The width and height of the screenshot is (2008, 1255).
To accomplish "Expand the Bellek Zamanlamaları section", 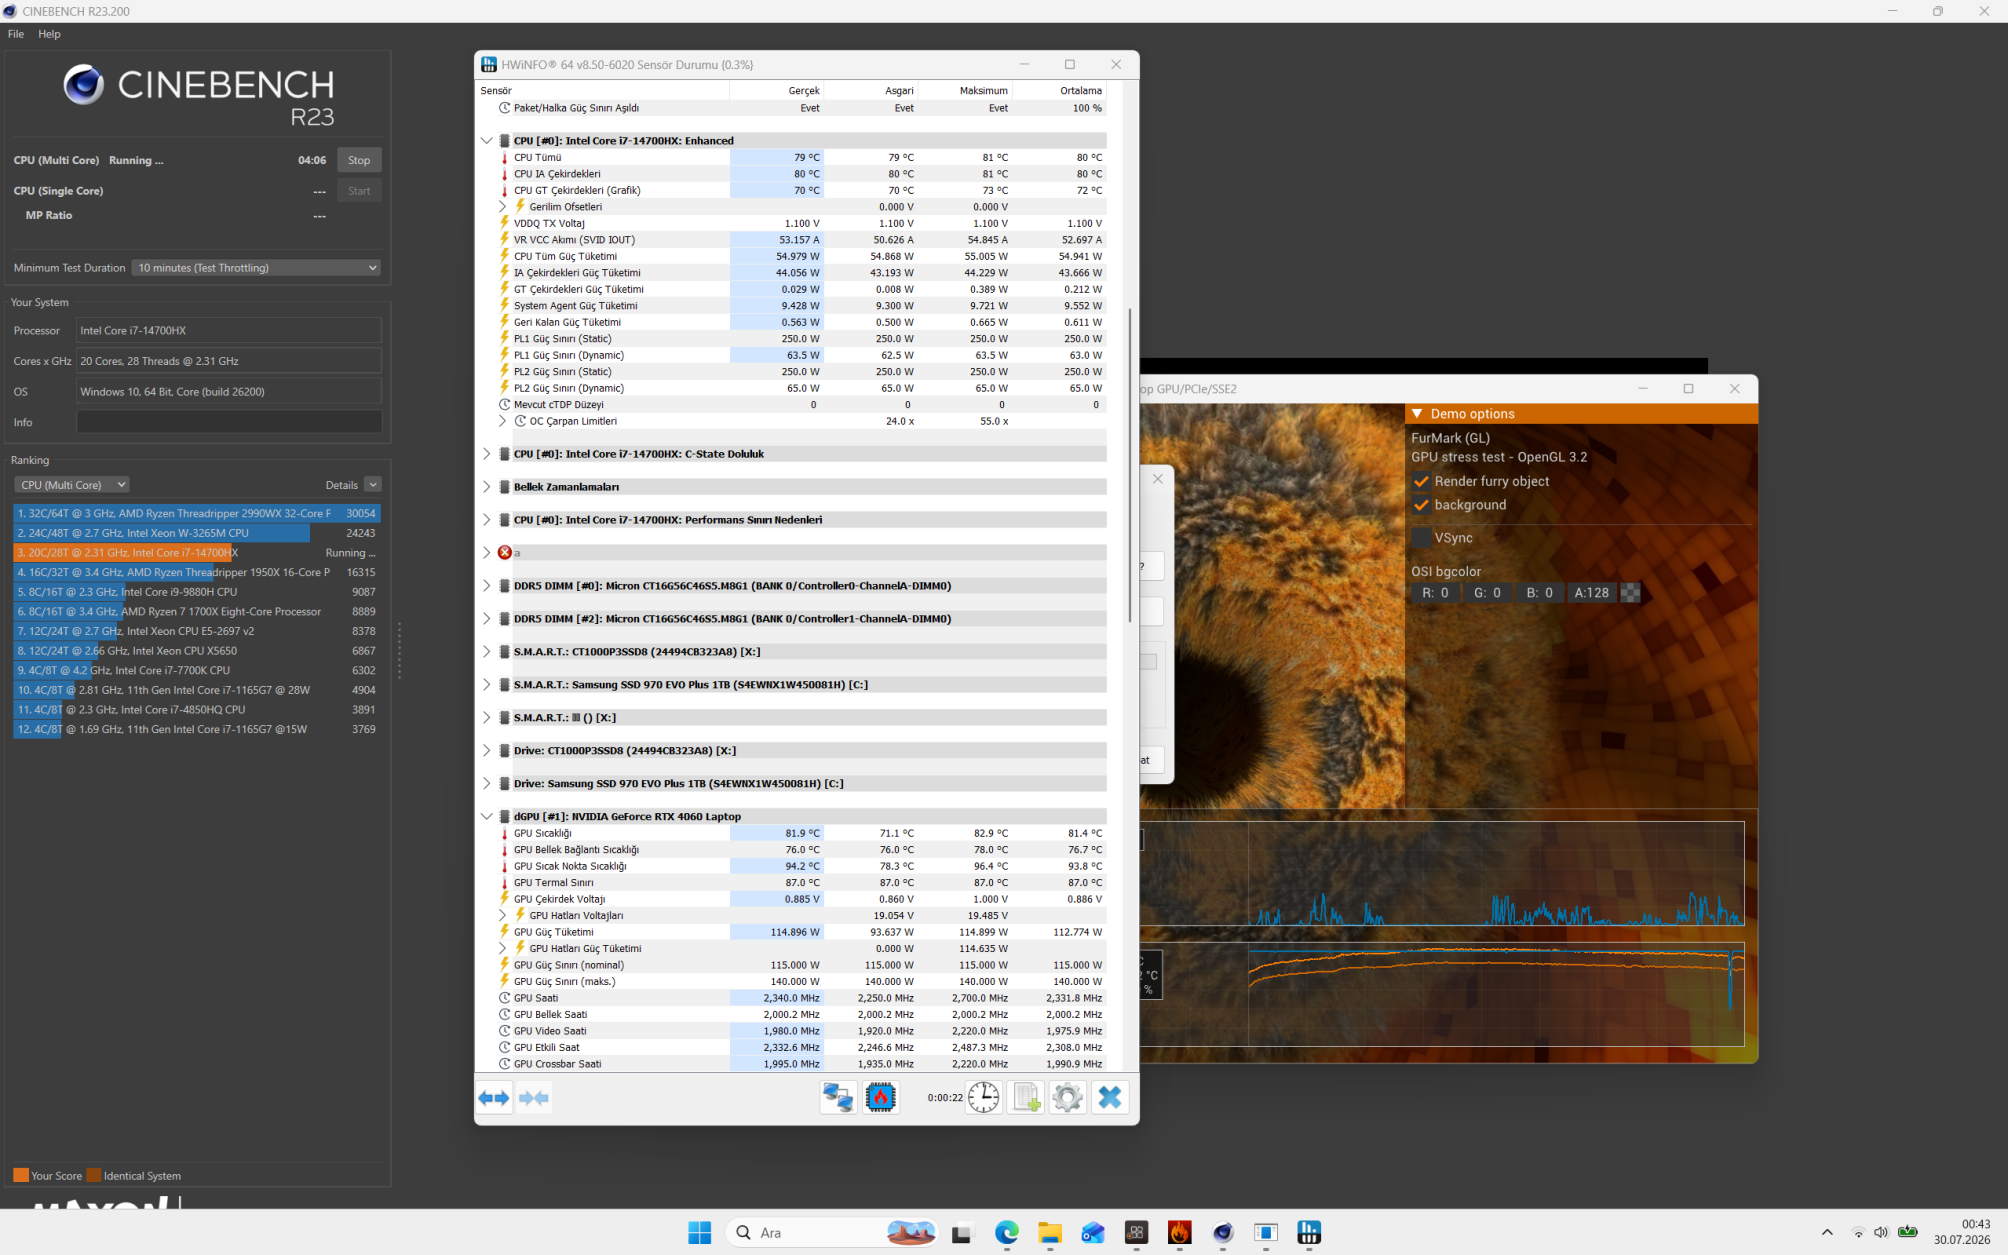I will pyautogui.click(x=487, y=487).
